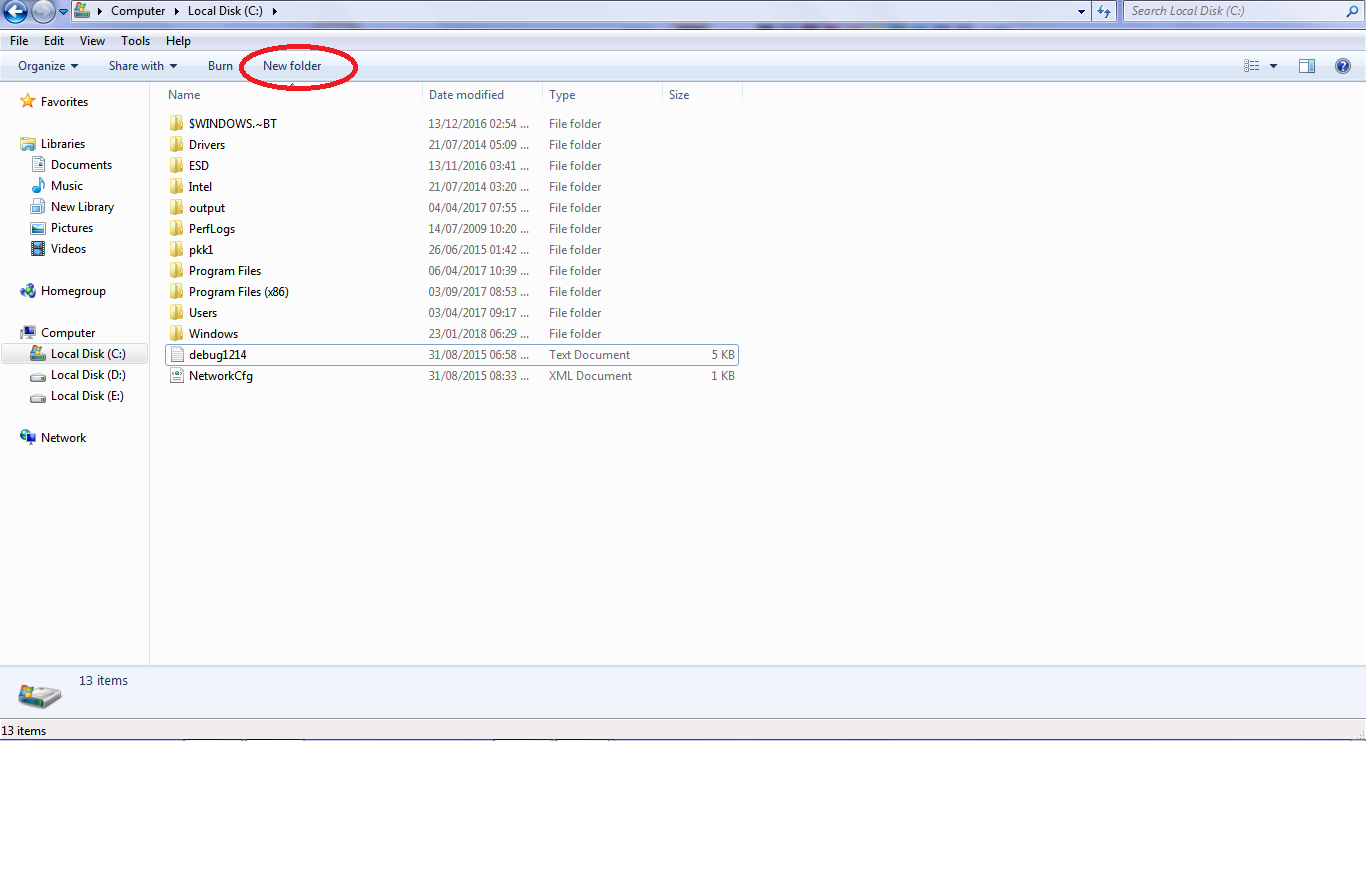Viewport: 1368px width, 869px height.
Task: Click inside the Search Local Disk box
Action: (1230, 11)
